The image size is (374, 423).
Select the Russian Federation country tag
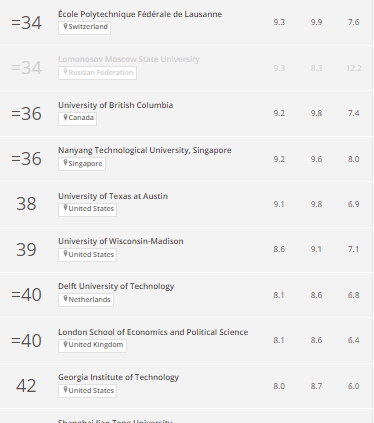coord(97,73)
